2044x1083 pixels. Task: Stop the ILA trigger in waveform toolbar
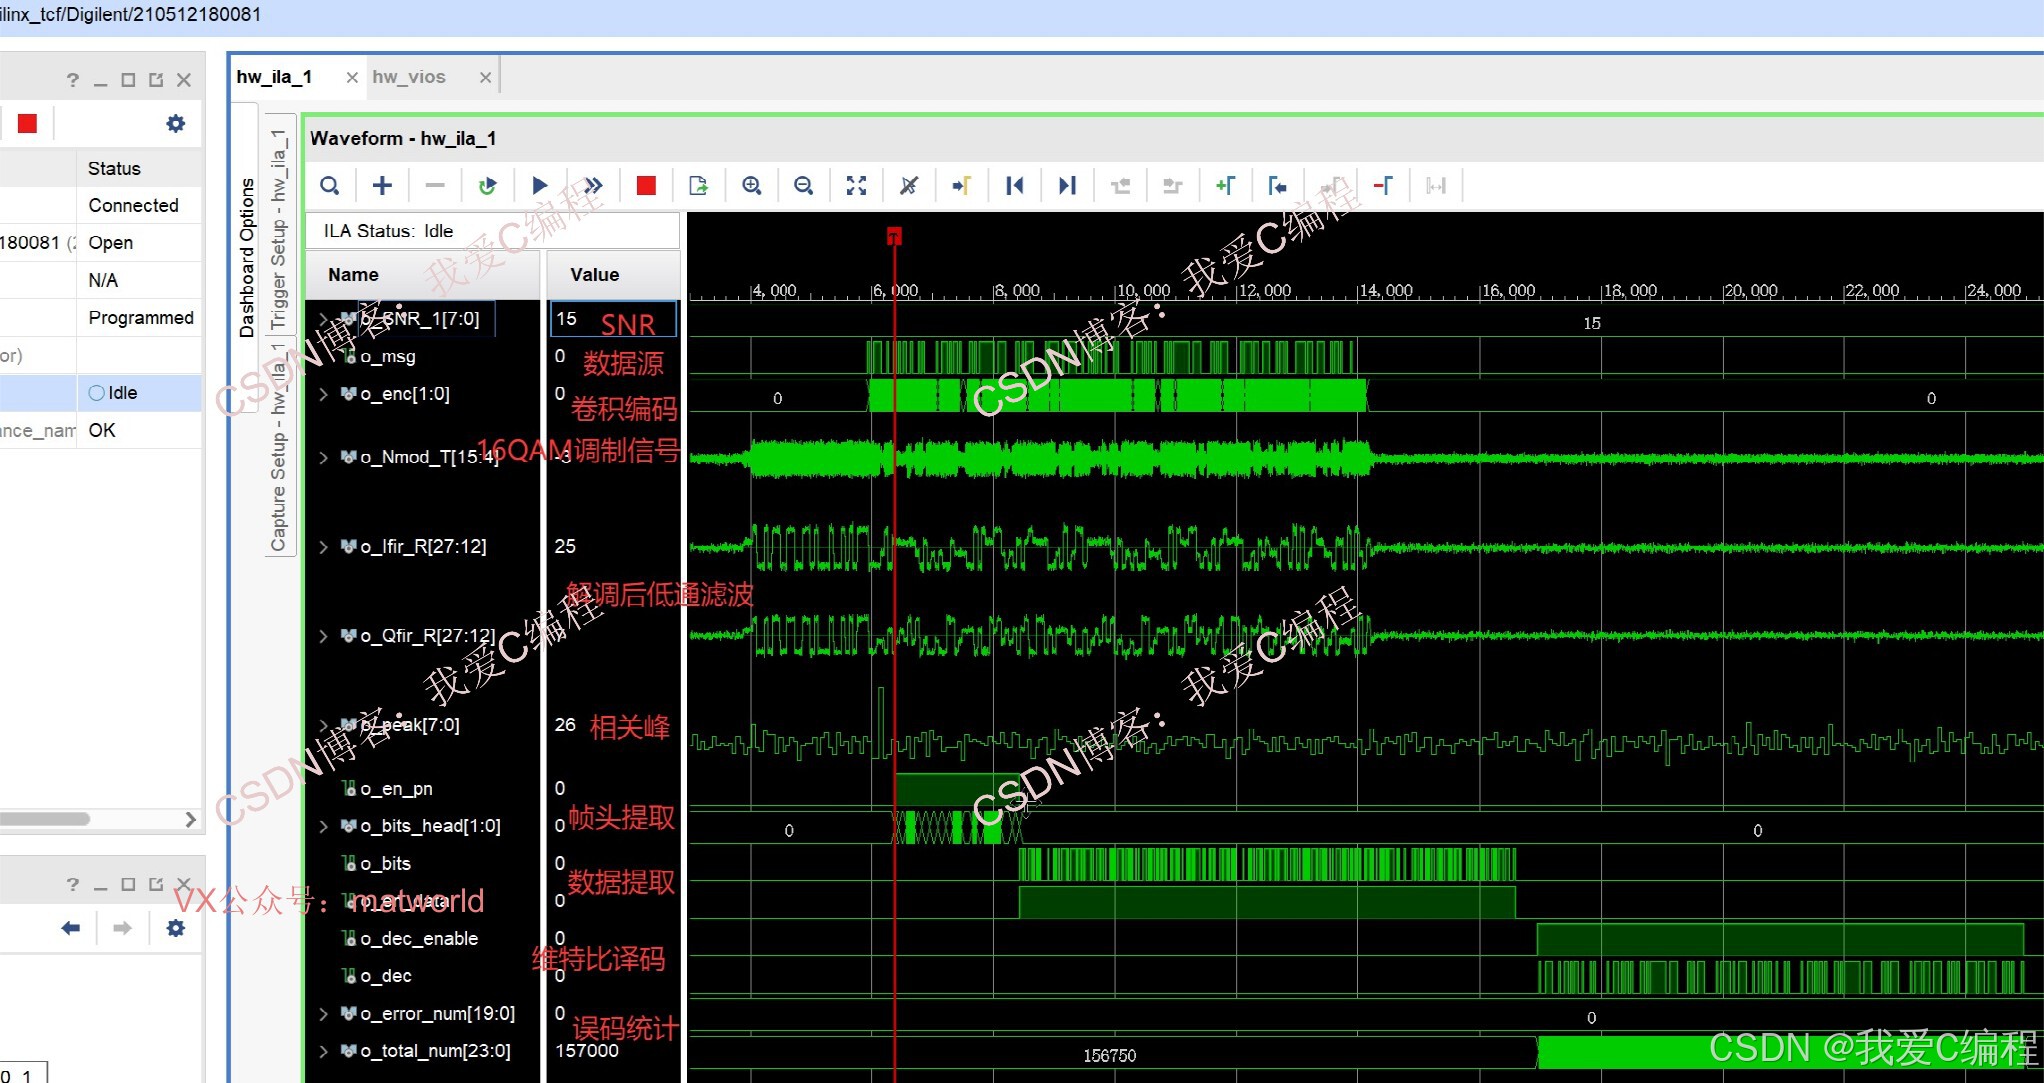[x=646, y=186]
